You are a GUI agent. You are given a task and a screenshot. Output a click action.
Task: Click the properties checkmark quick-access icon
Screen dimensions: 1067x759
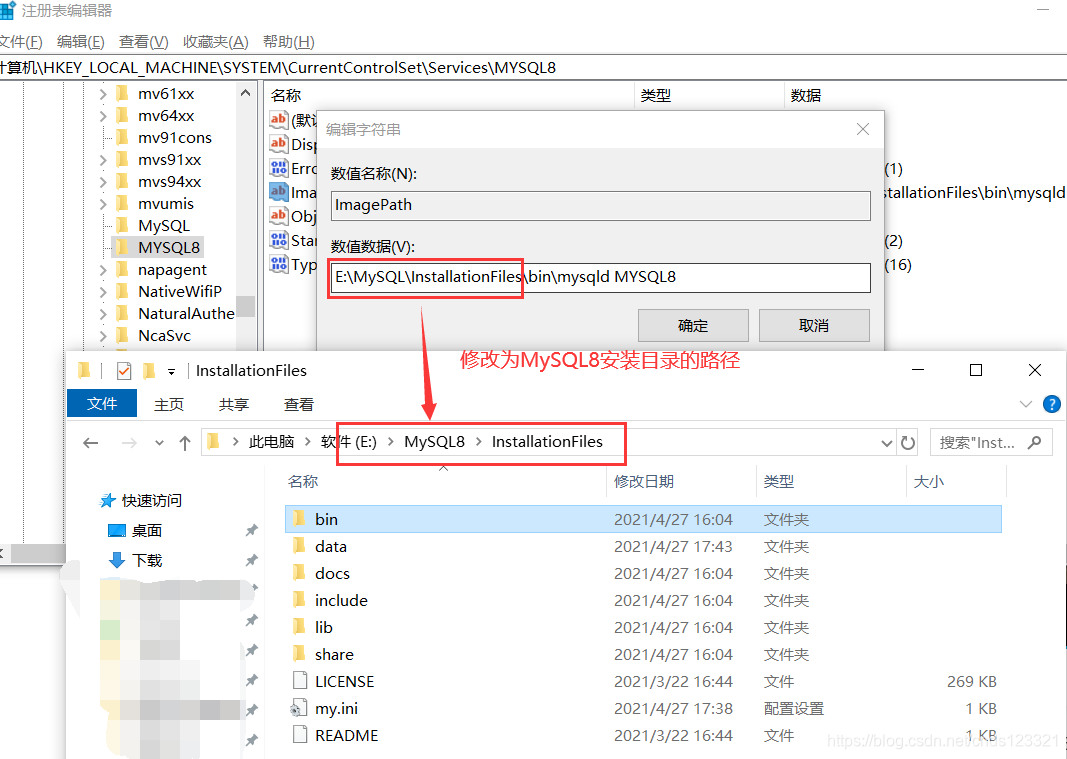click(124, 371)
